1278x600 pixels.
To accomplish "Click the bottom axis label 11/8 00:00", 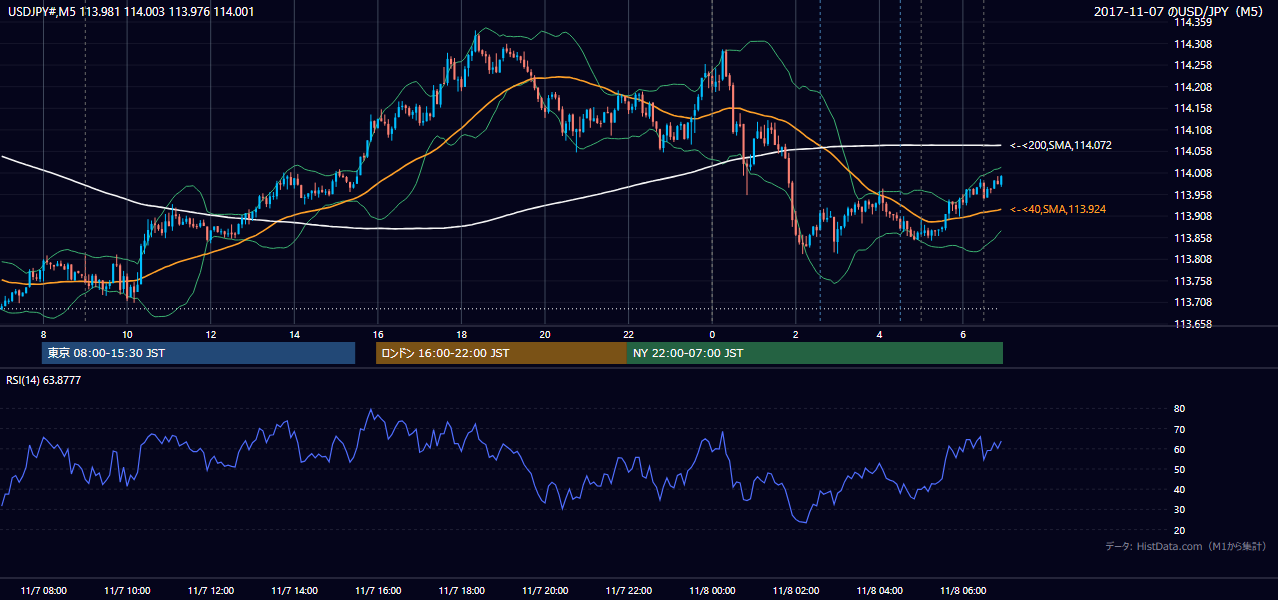I will pyautogui.click(x=712, y=591).
